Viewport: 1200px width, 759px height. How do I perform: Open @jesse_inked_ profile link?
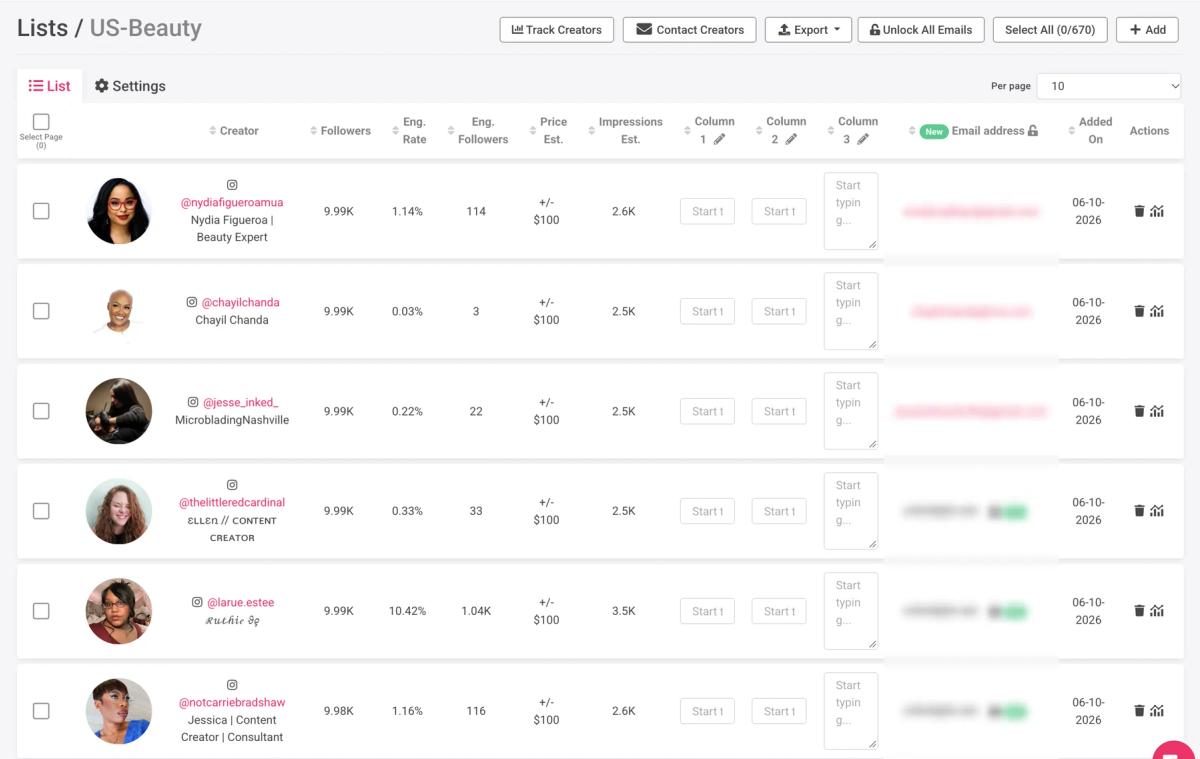[241, 402]
